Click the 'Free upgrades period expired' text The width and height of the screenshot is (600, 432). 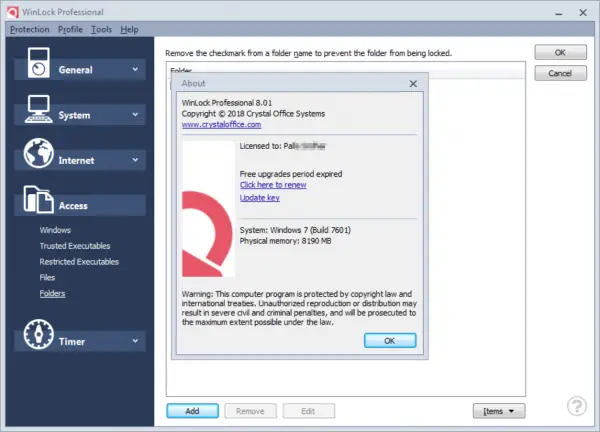coord(291,174)
